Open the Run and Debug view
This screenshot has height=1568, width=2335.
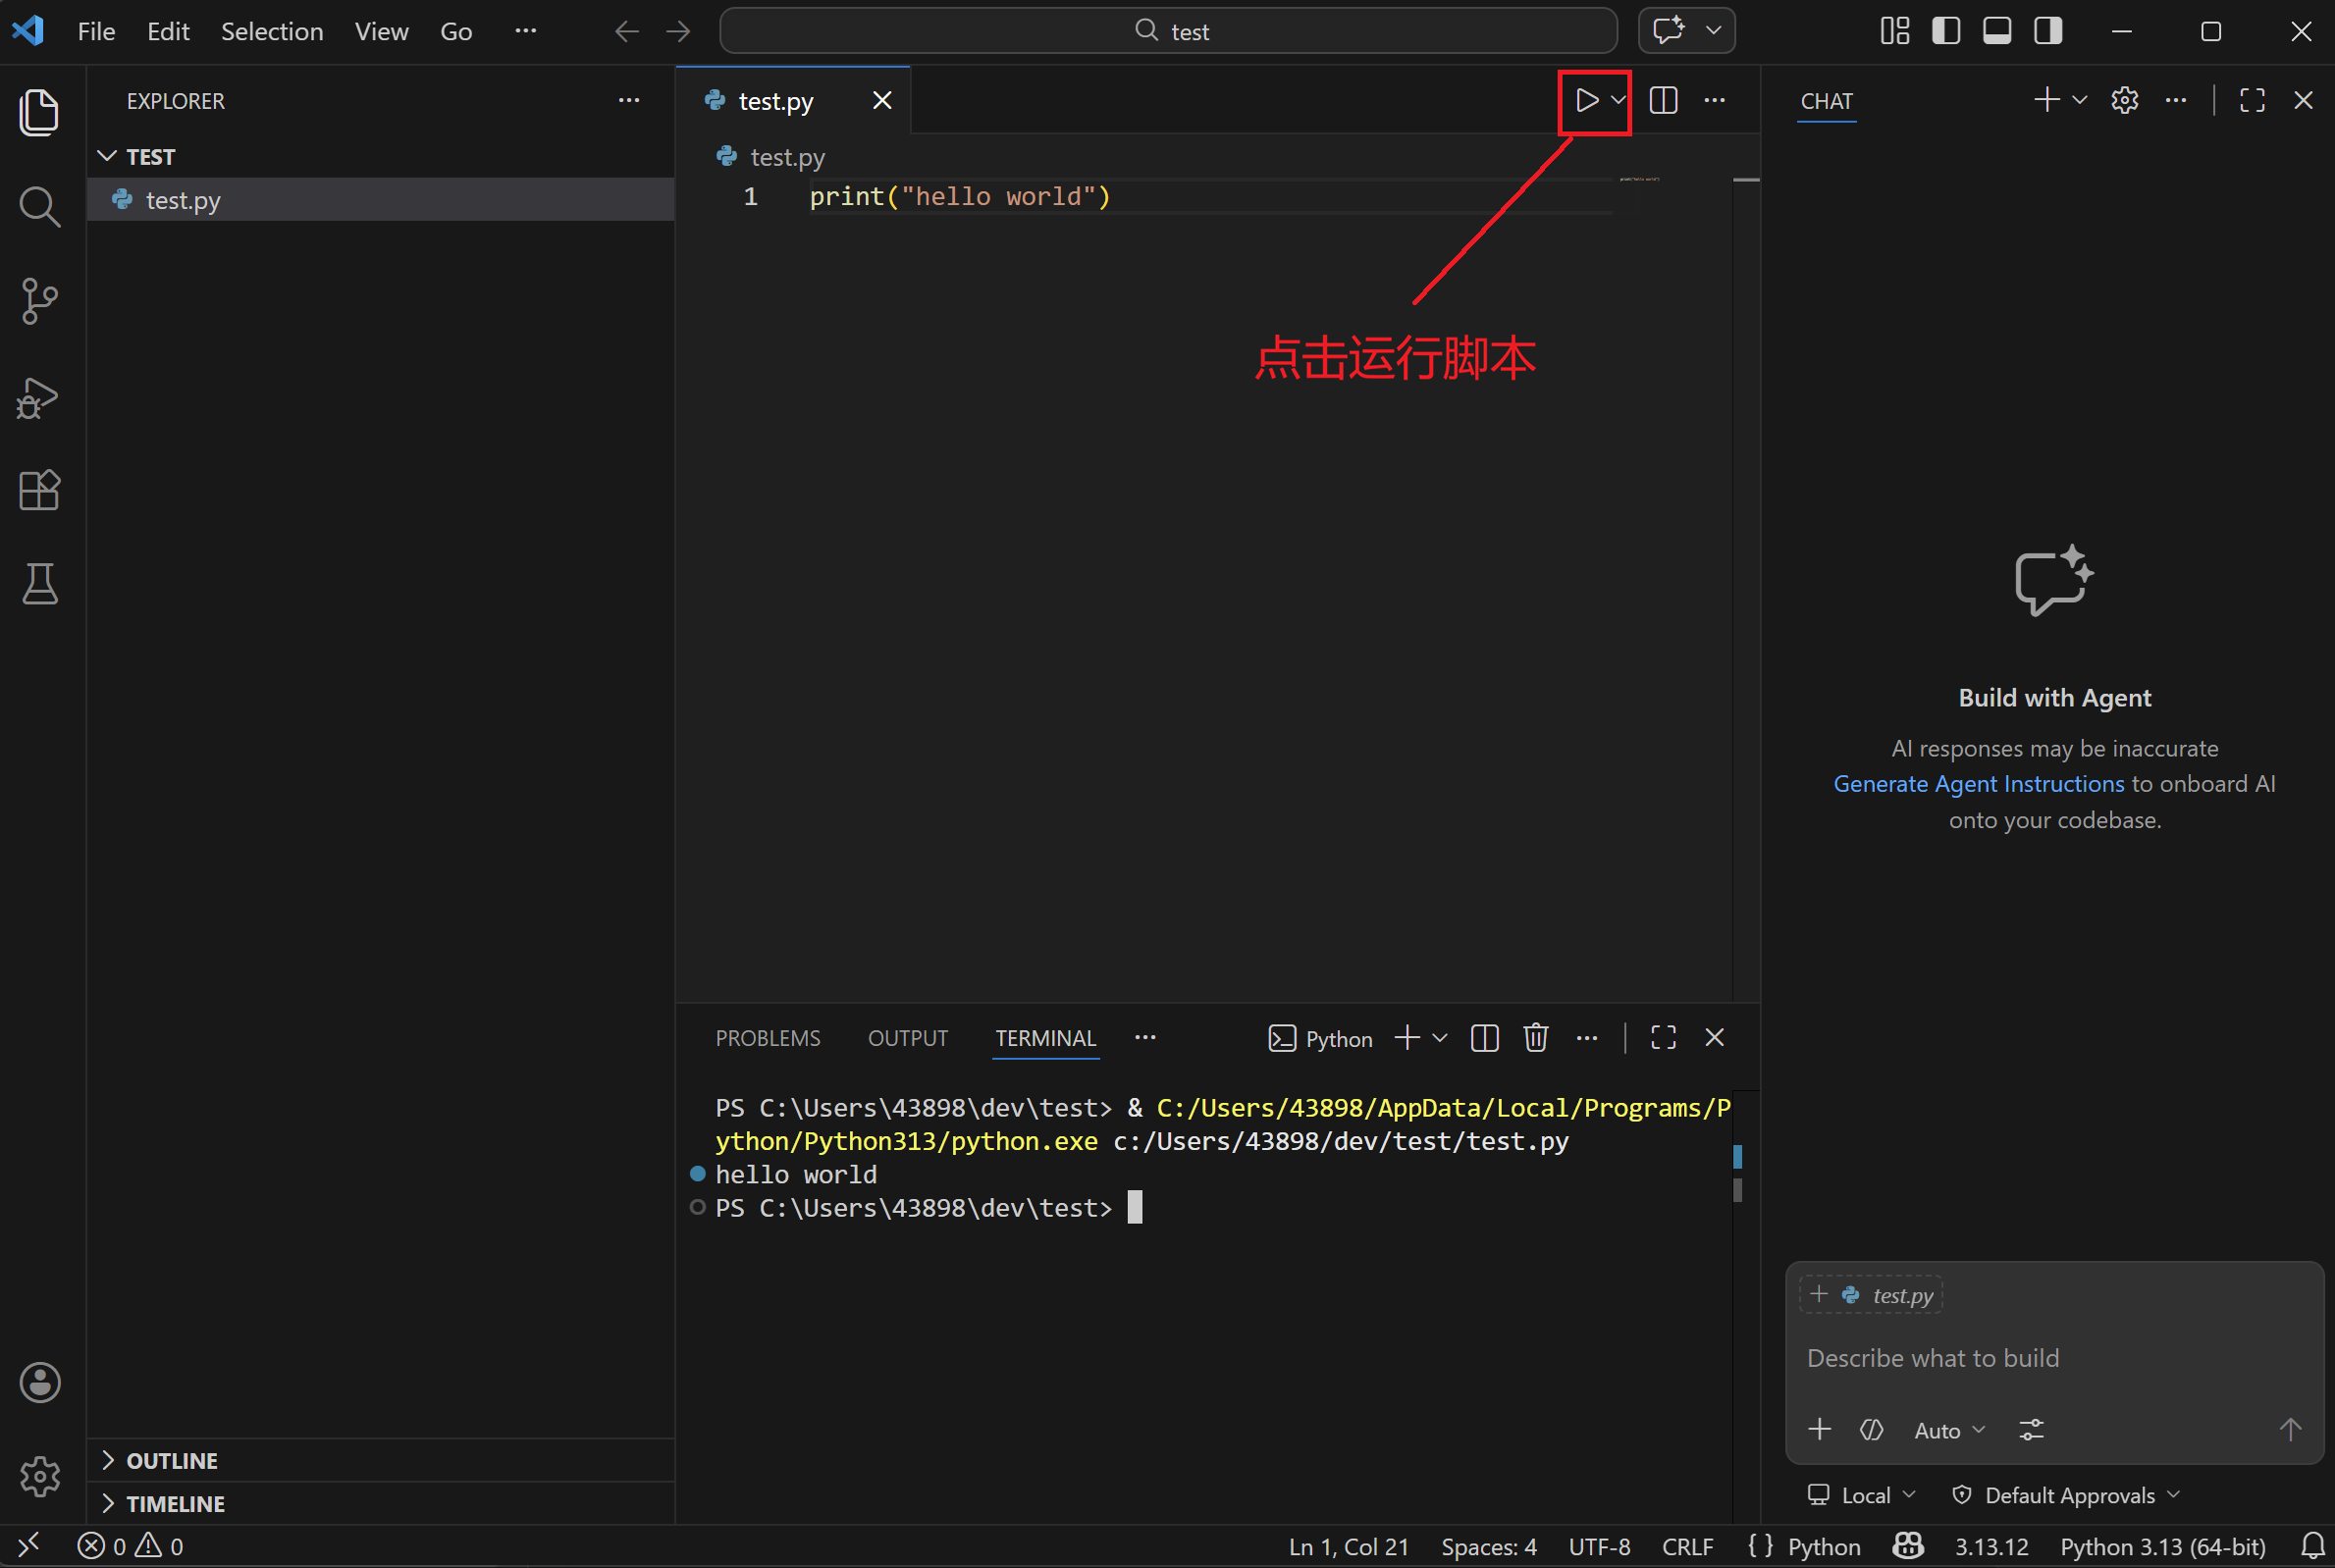click(x=39, y=397)
